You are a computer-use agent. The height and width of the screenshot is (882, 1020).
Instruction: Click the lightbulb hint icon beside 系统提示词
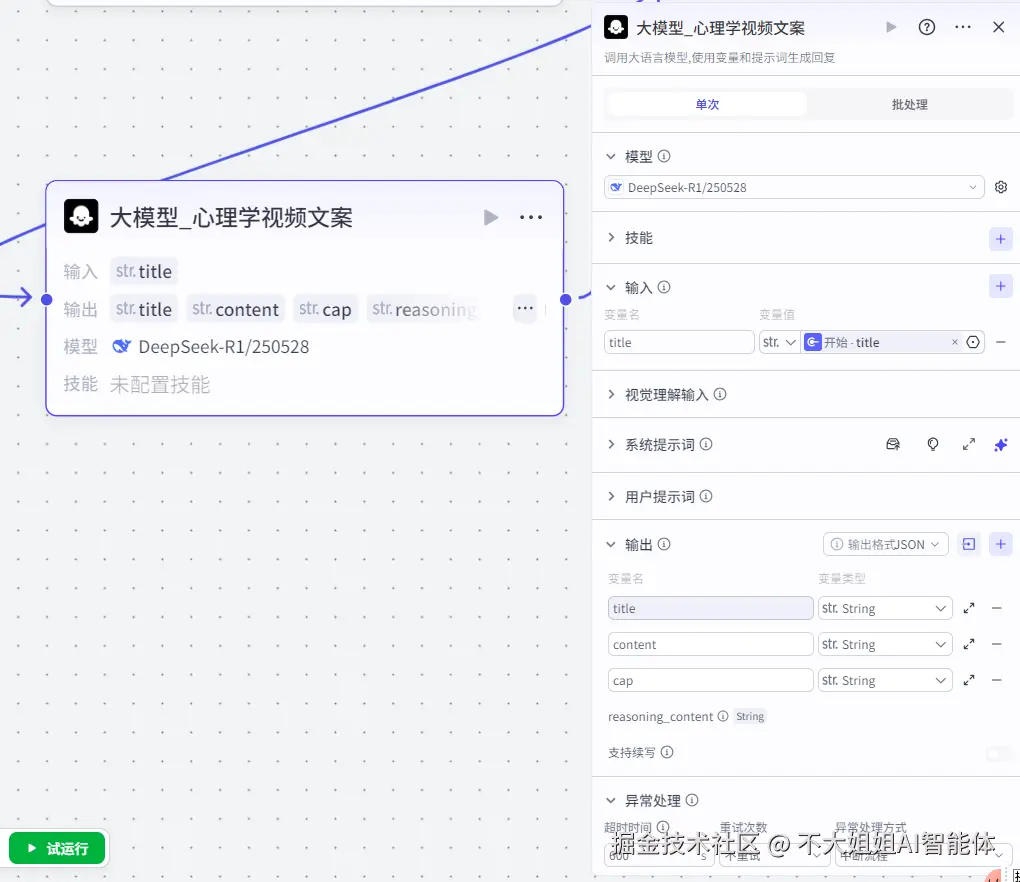[x=932, y=444]
